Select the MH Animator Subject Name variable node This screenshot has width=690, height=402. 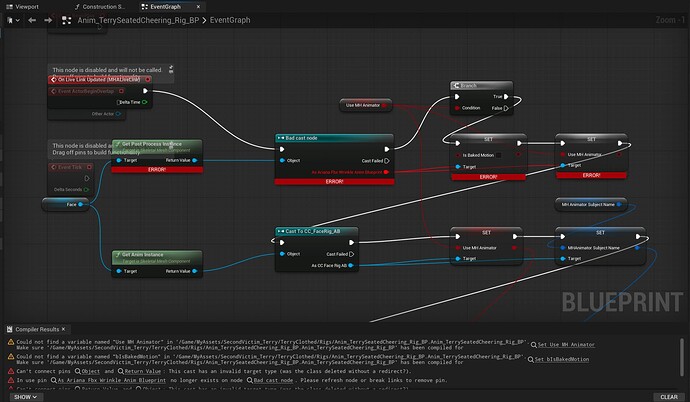point(591,205)
